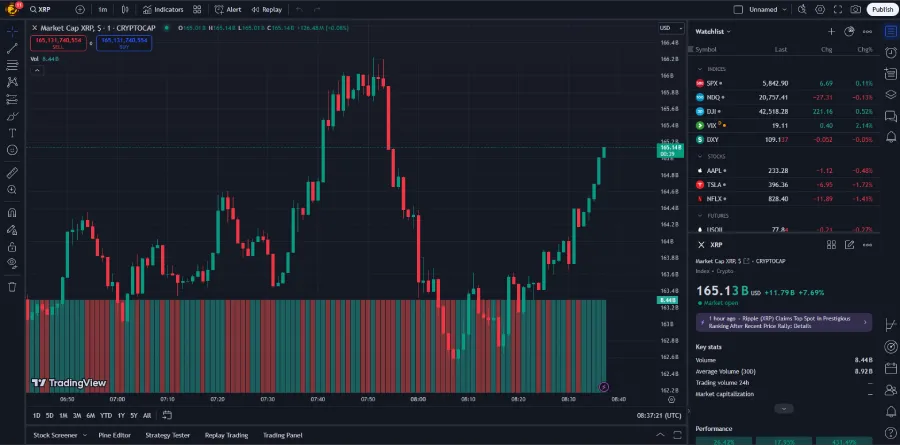
Task: Take a chart snapshot with camera icon
Action: pyautogui.click(x=855, y=9)
